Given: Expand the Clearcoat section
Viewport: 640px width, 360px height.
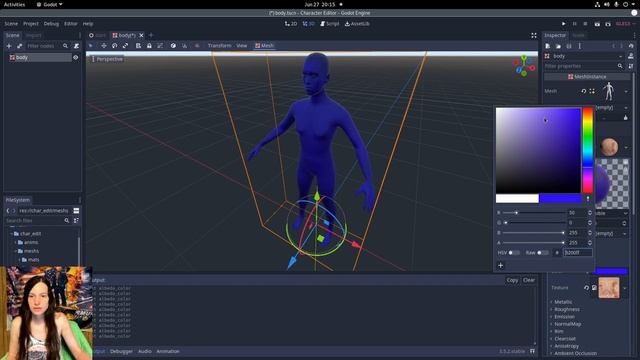Looking at the screenshot, I should (x=565, y=339).
